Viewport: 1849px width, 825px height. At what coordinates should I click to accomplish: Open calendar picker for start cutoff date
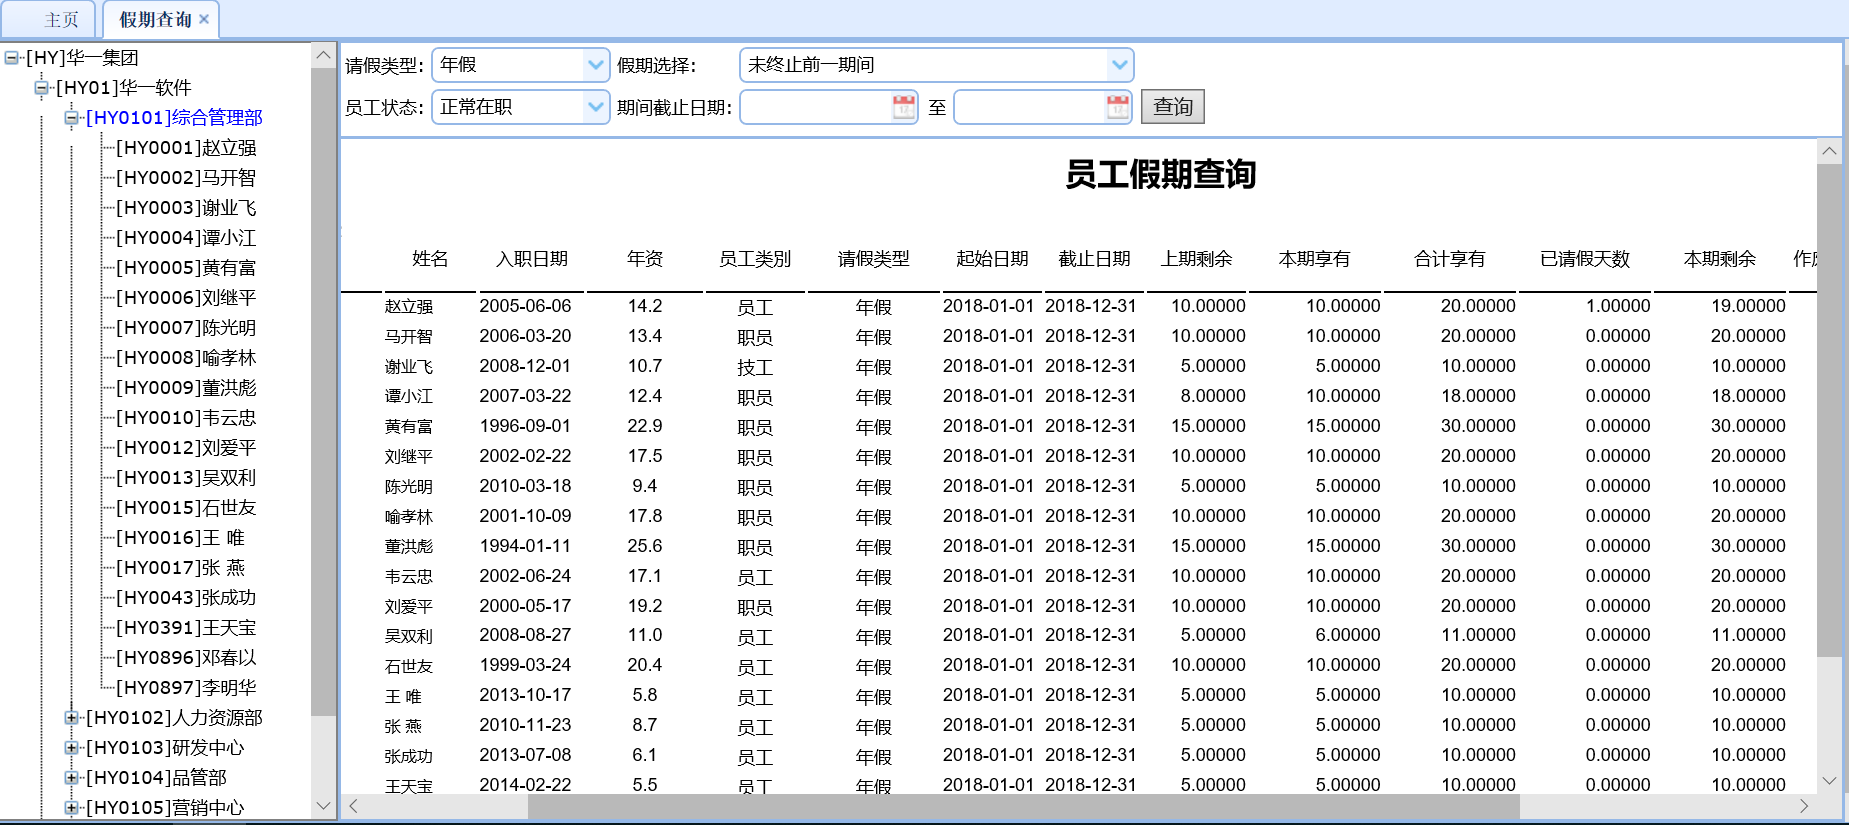(903, 107)
